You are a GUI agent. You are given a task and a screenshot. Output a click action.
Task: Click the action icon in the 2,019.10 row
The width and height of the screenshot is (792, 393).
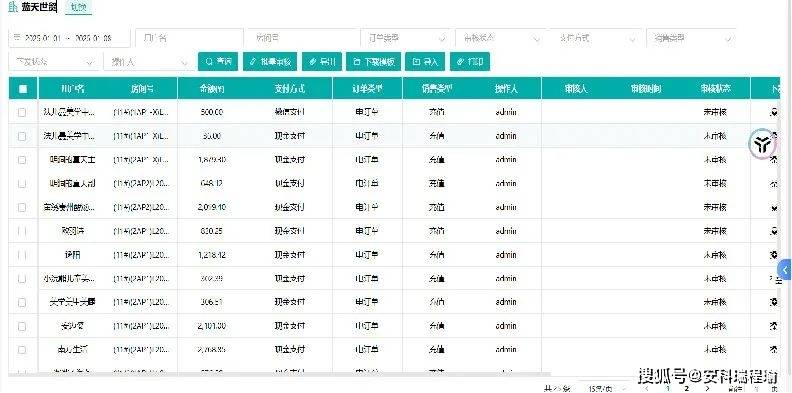(x=773, y=208)
